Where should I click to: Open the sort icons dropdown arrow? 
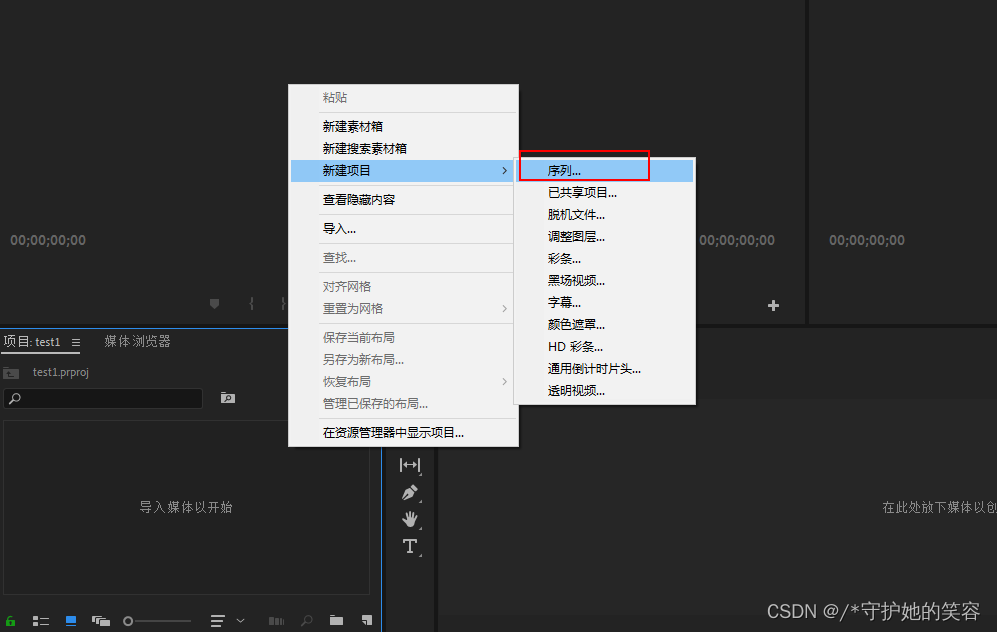[240, 621]
